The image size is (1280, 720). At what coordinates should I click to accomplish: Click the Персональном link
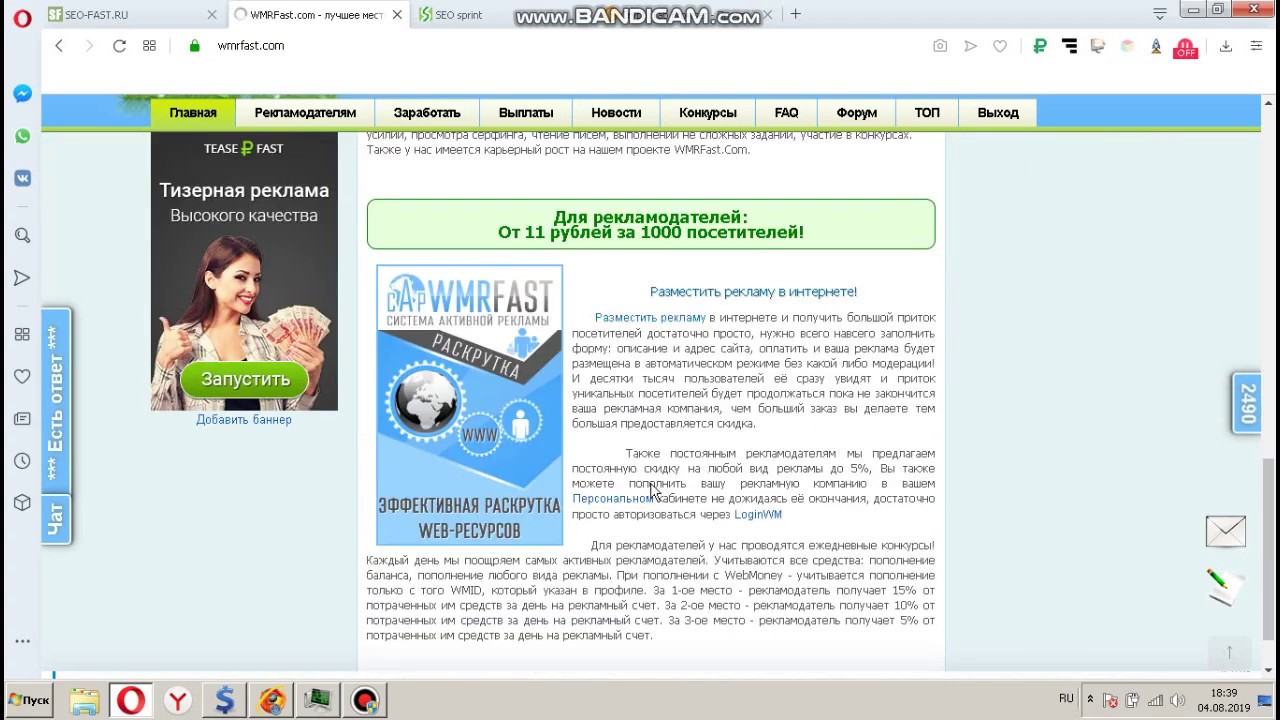pyautogui.click(x=611, y=499)
